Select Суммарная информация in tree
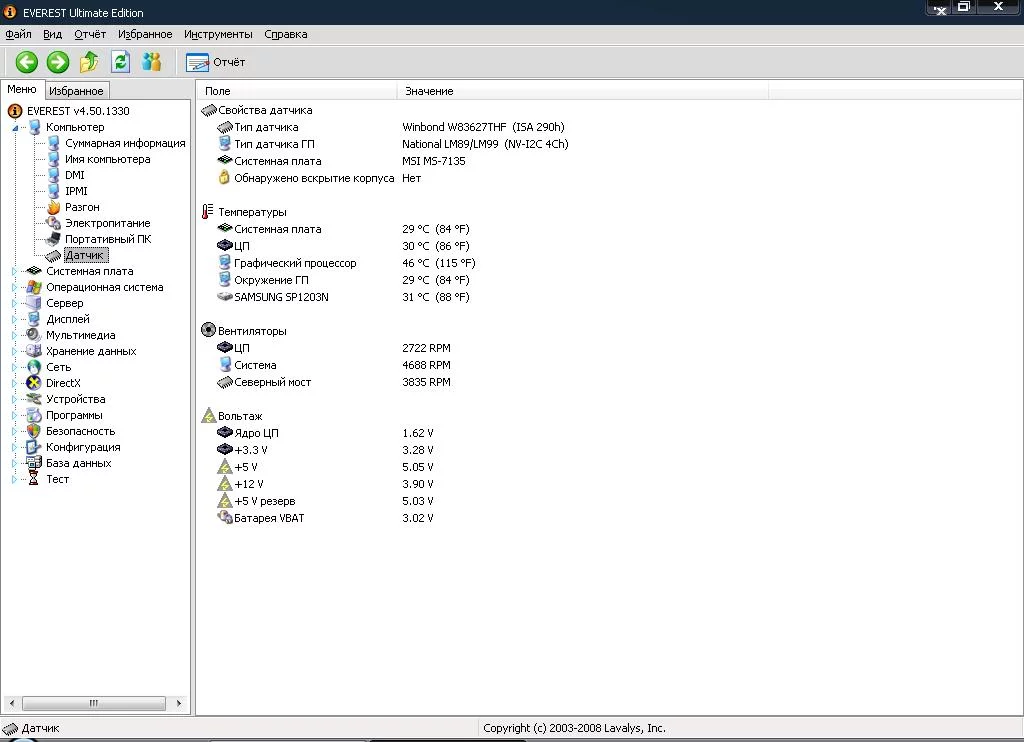Screen dimensions: 1024x742 [x=125, y=143]
